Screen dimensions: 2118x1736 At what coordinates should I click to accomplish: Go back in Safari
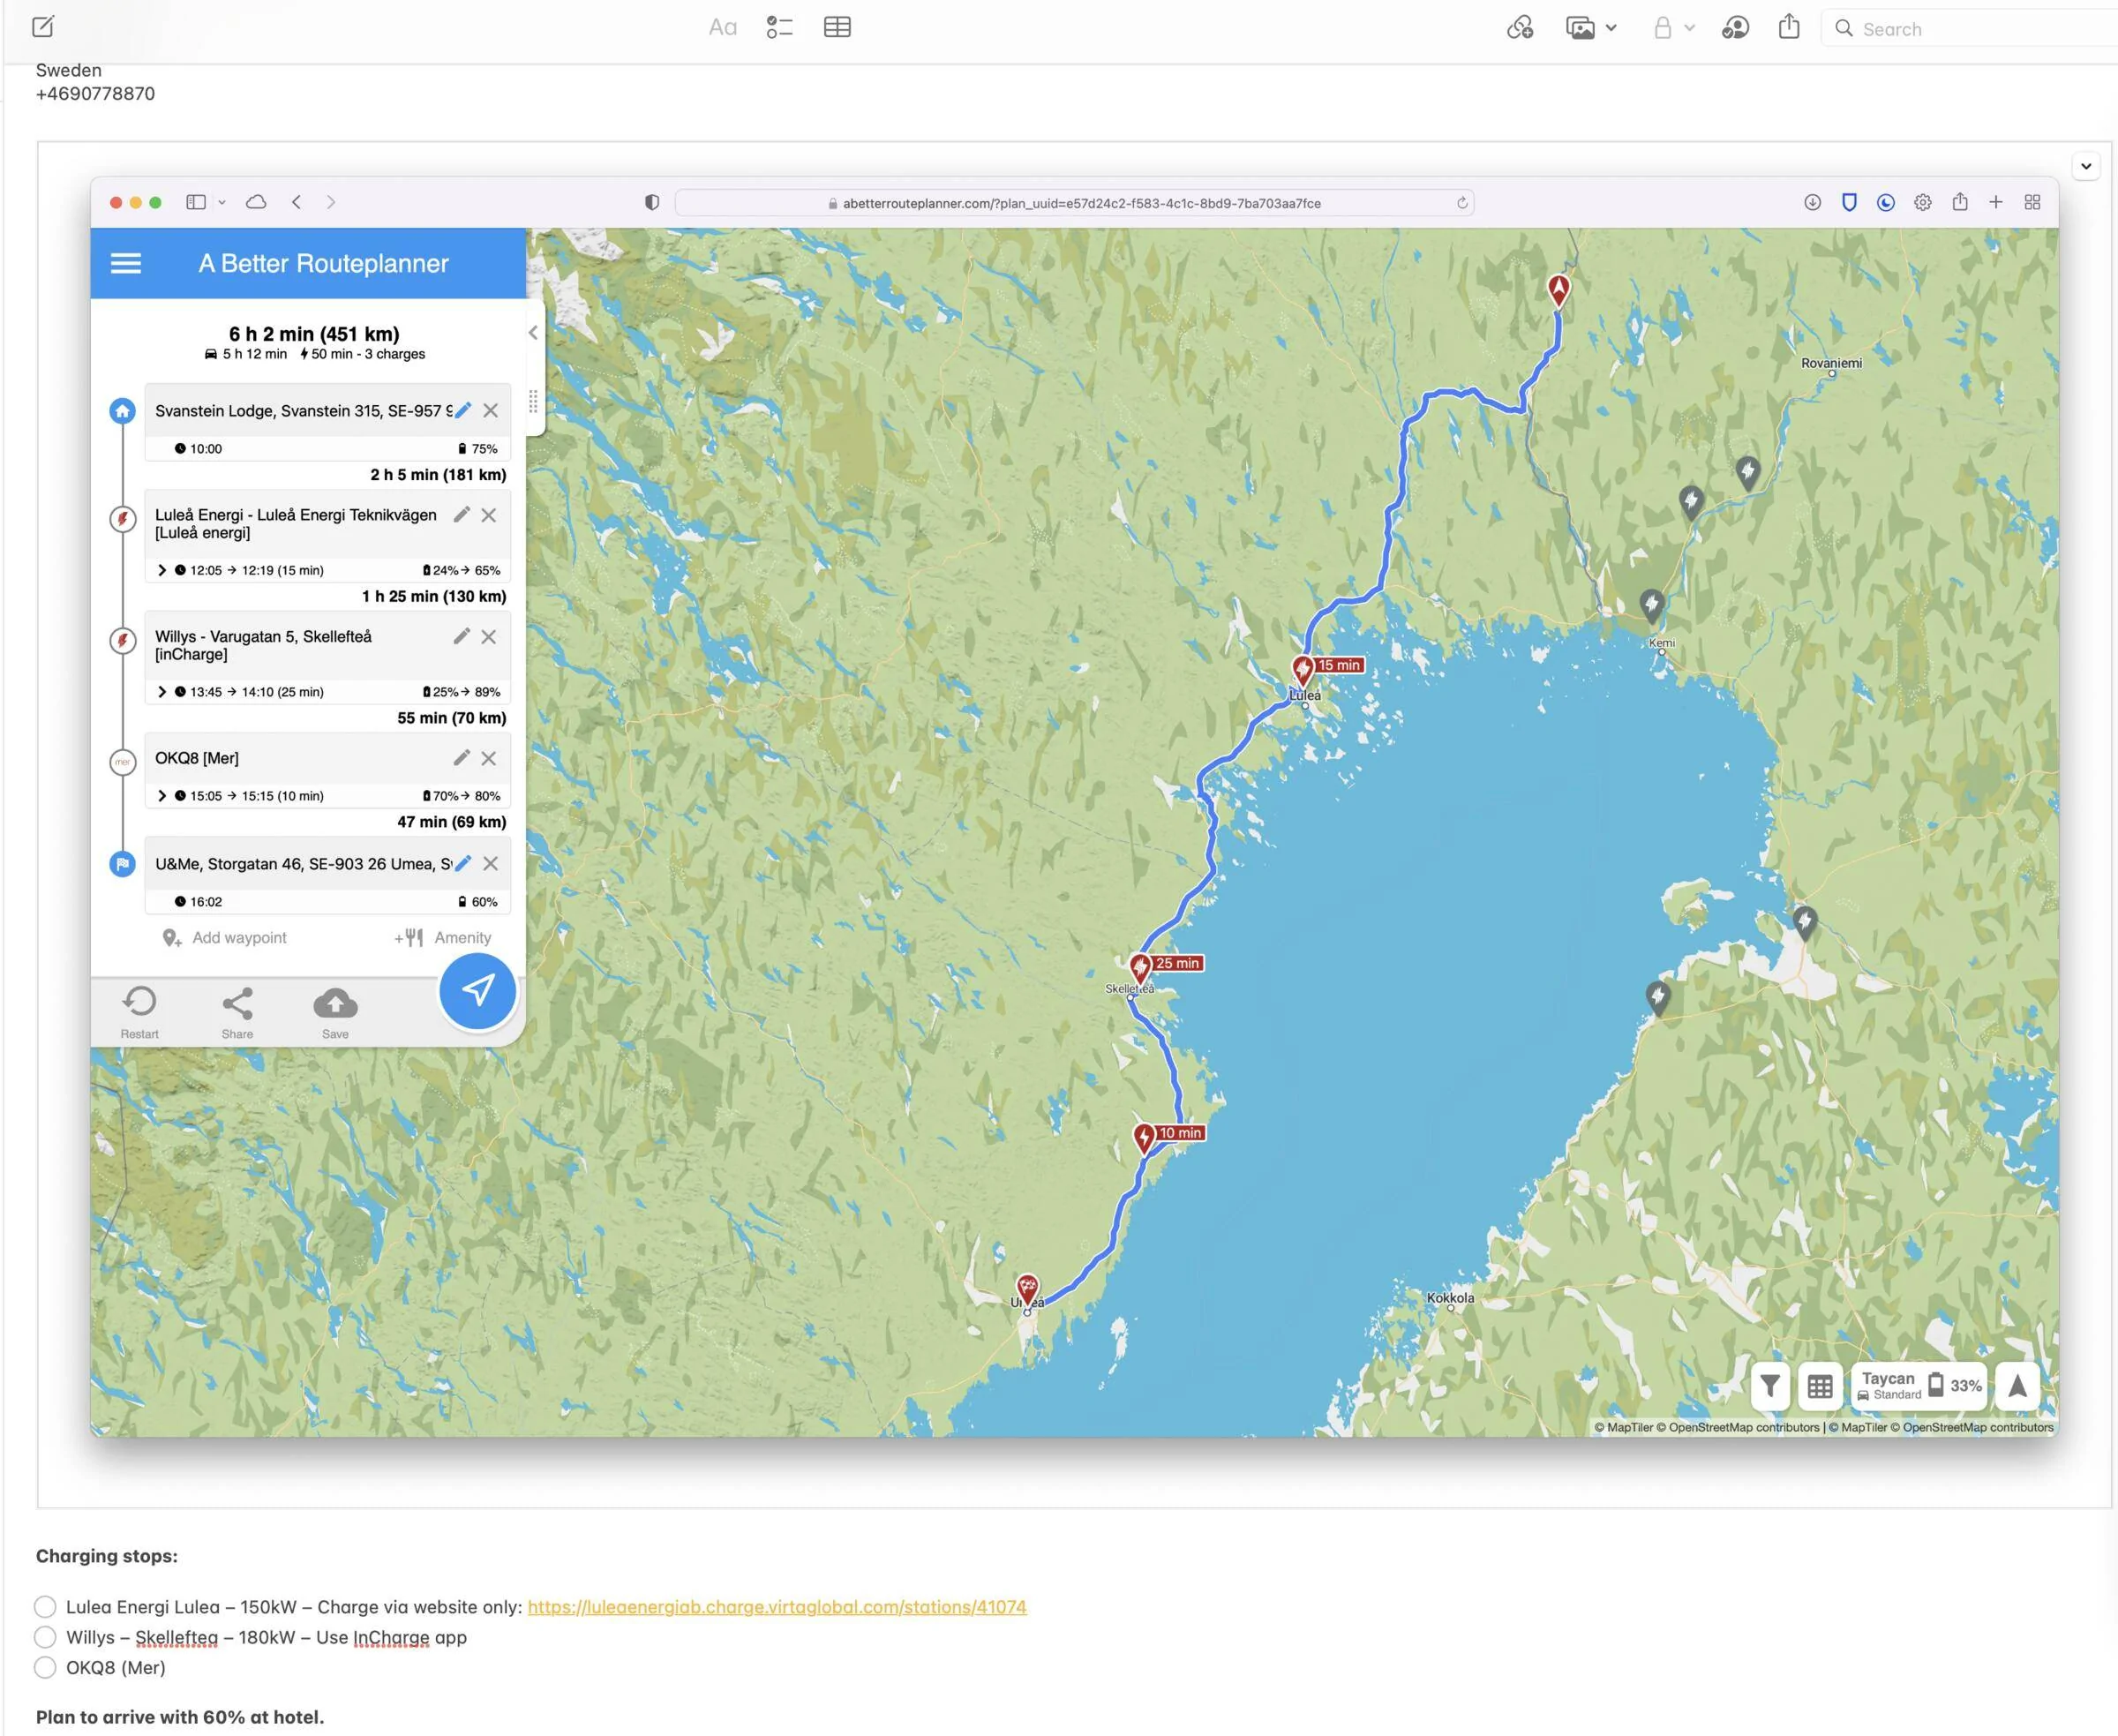[297, 202]
